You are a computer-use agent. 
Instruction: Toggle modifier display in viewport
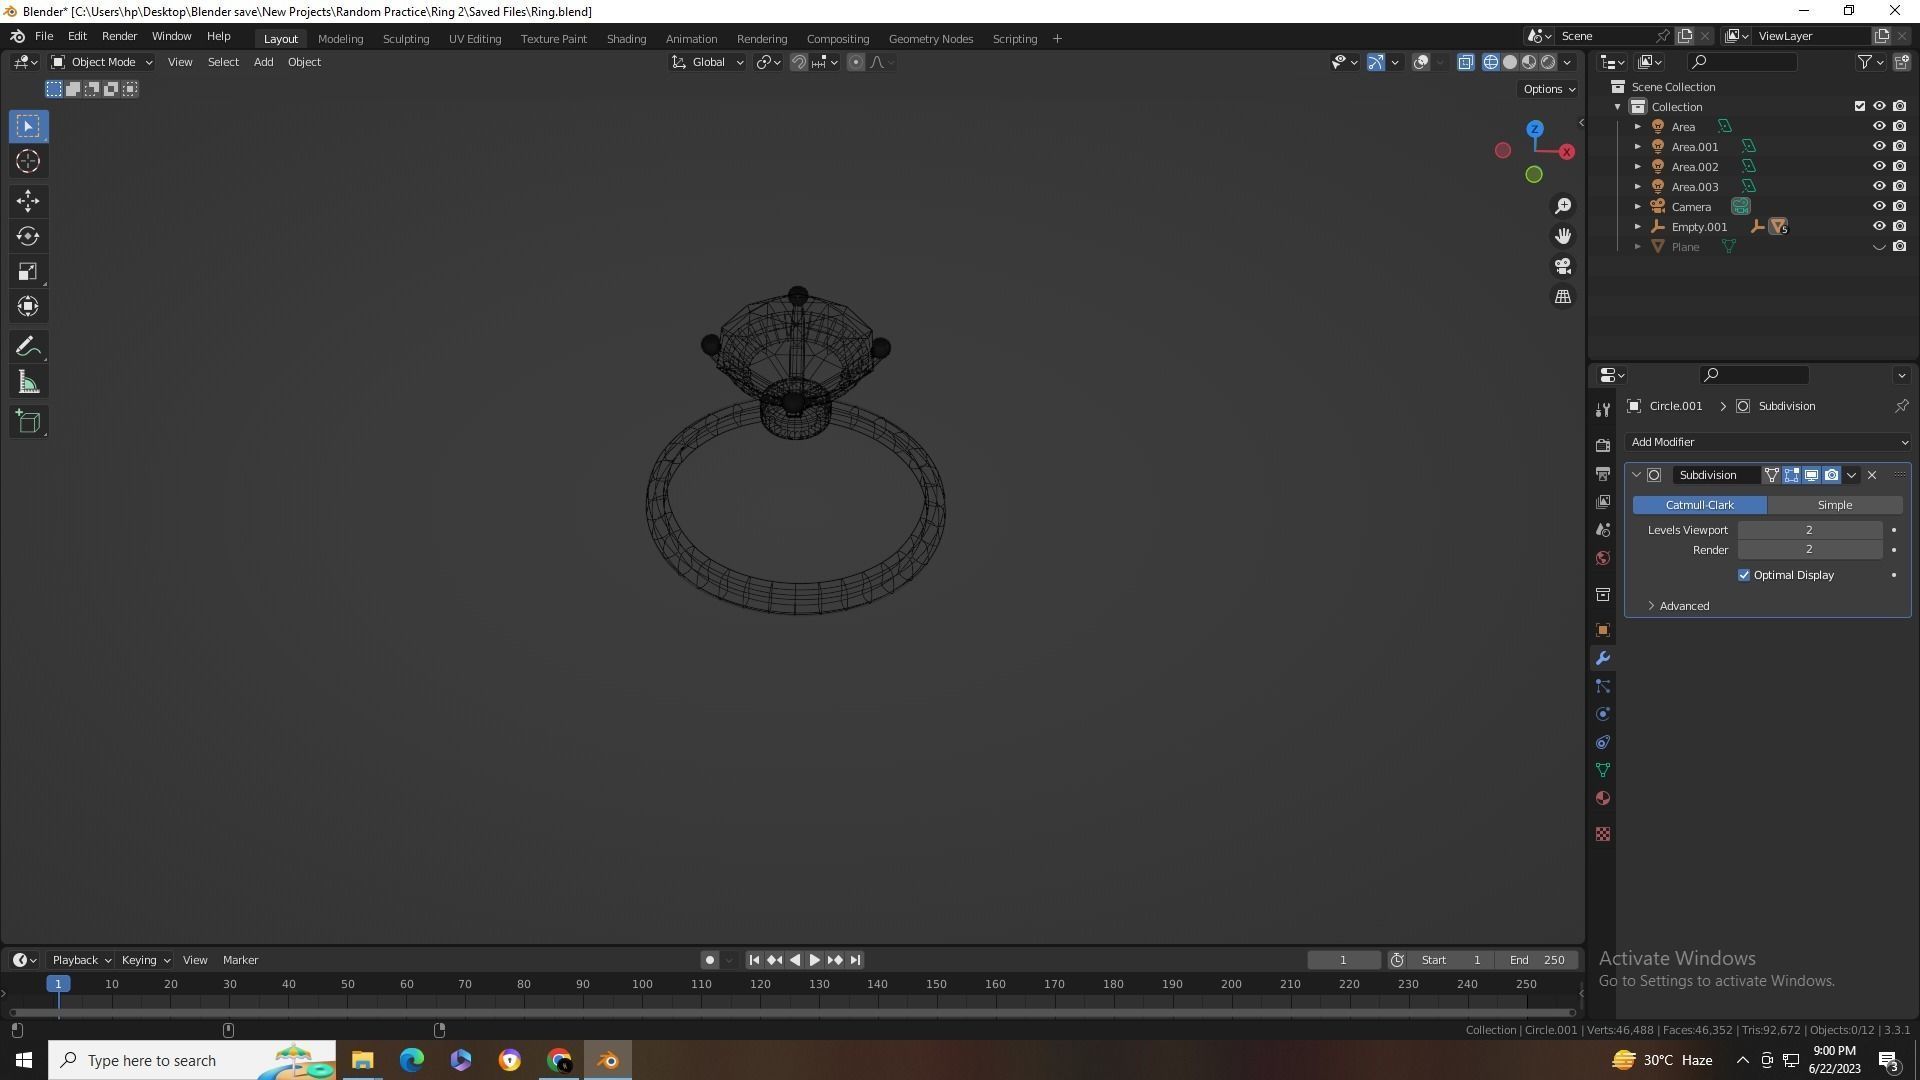pyautogui.click(x=1811, y=475)
